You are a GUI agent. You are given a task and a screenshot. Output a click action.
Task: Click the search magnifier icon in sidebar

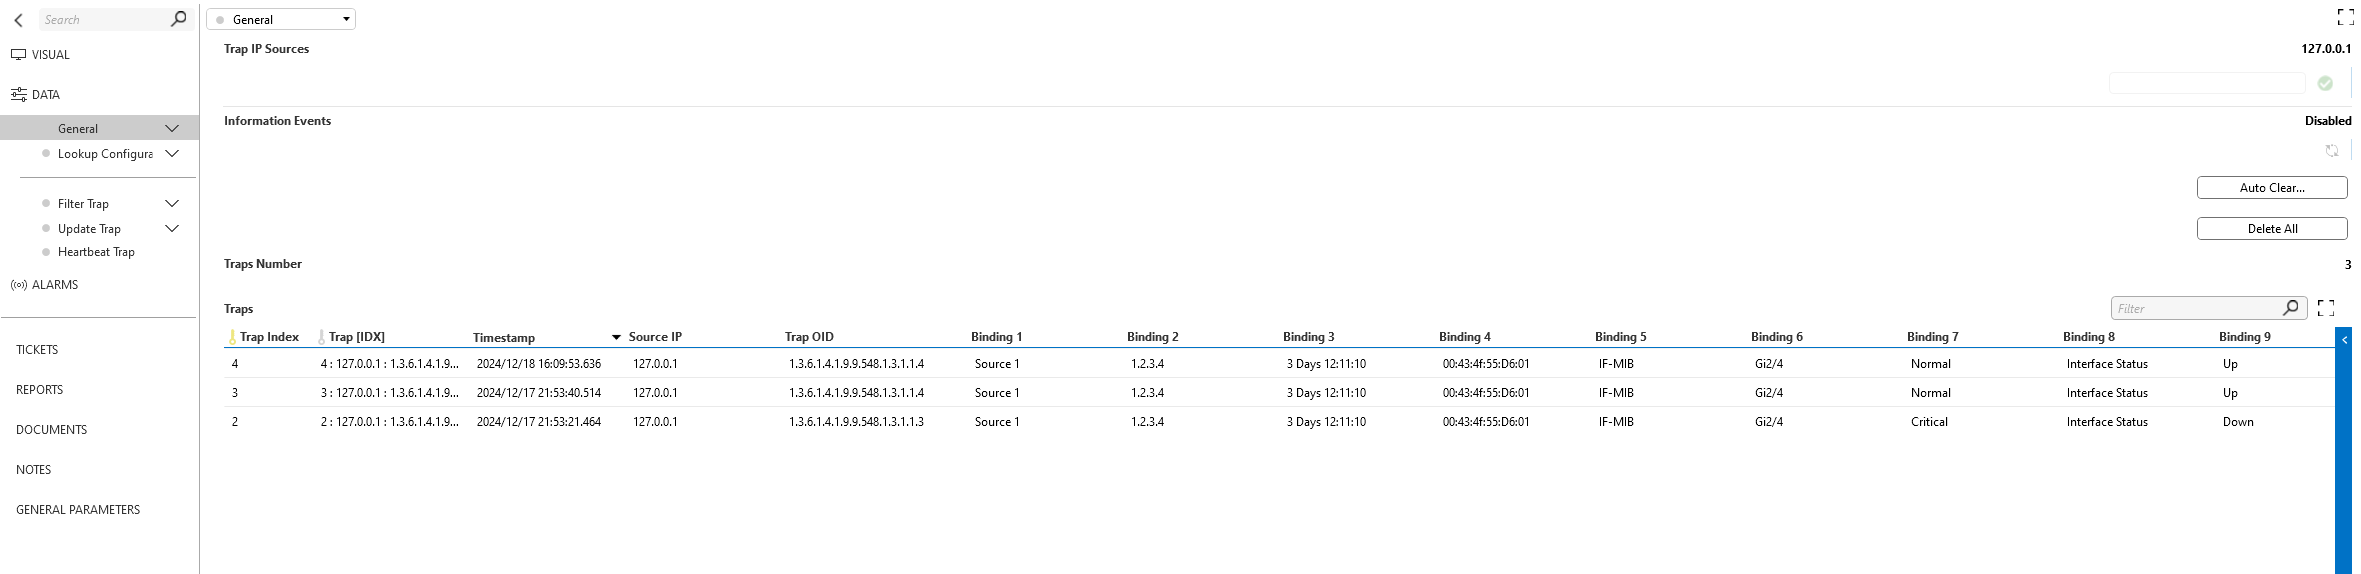[x=179, y=19]
